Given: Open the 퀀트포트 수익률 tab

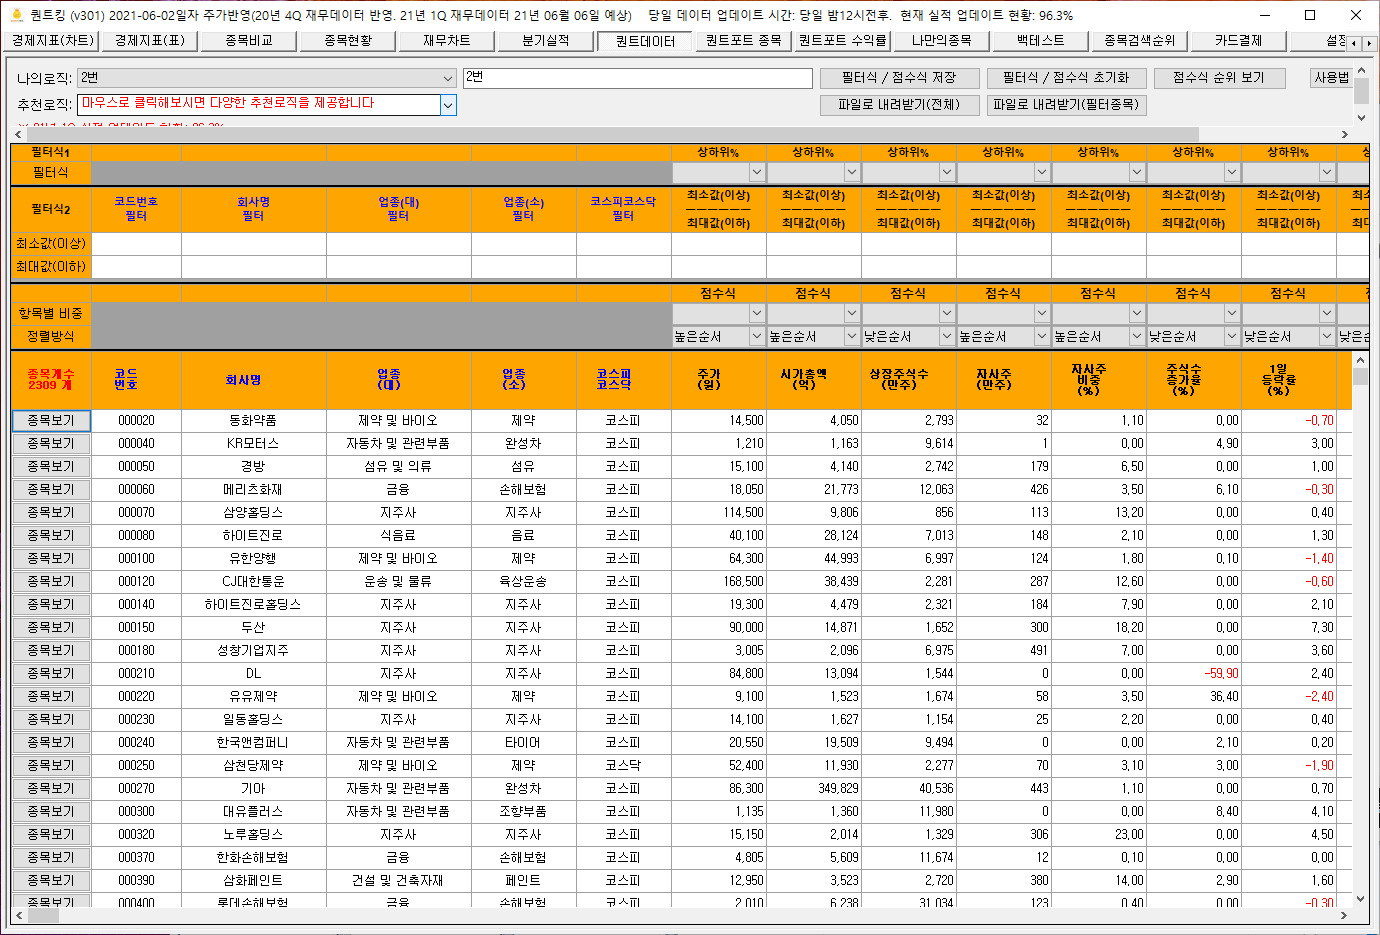Looking at the screenshot, I should [x=842, y=41].
